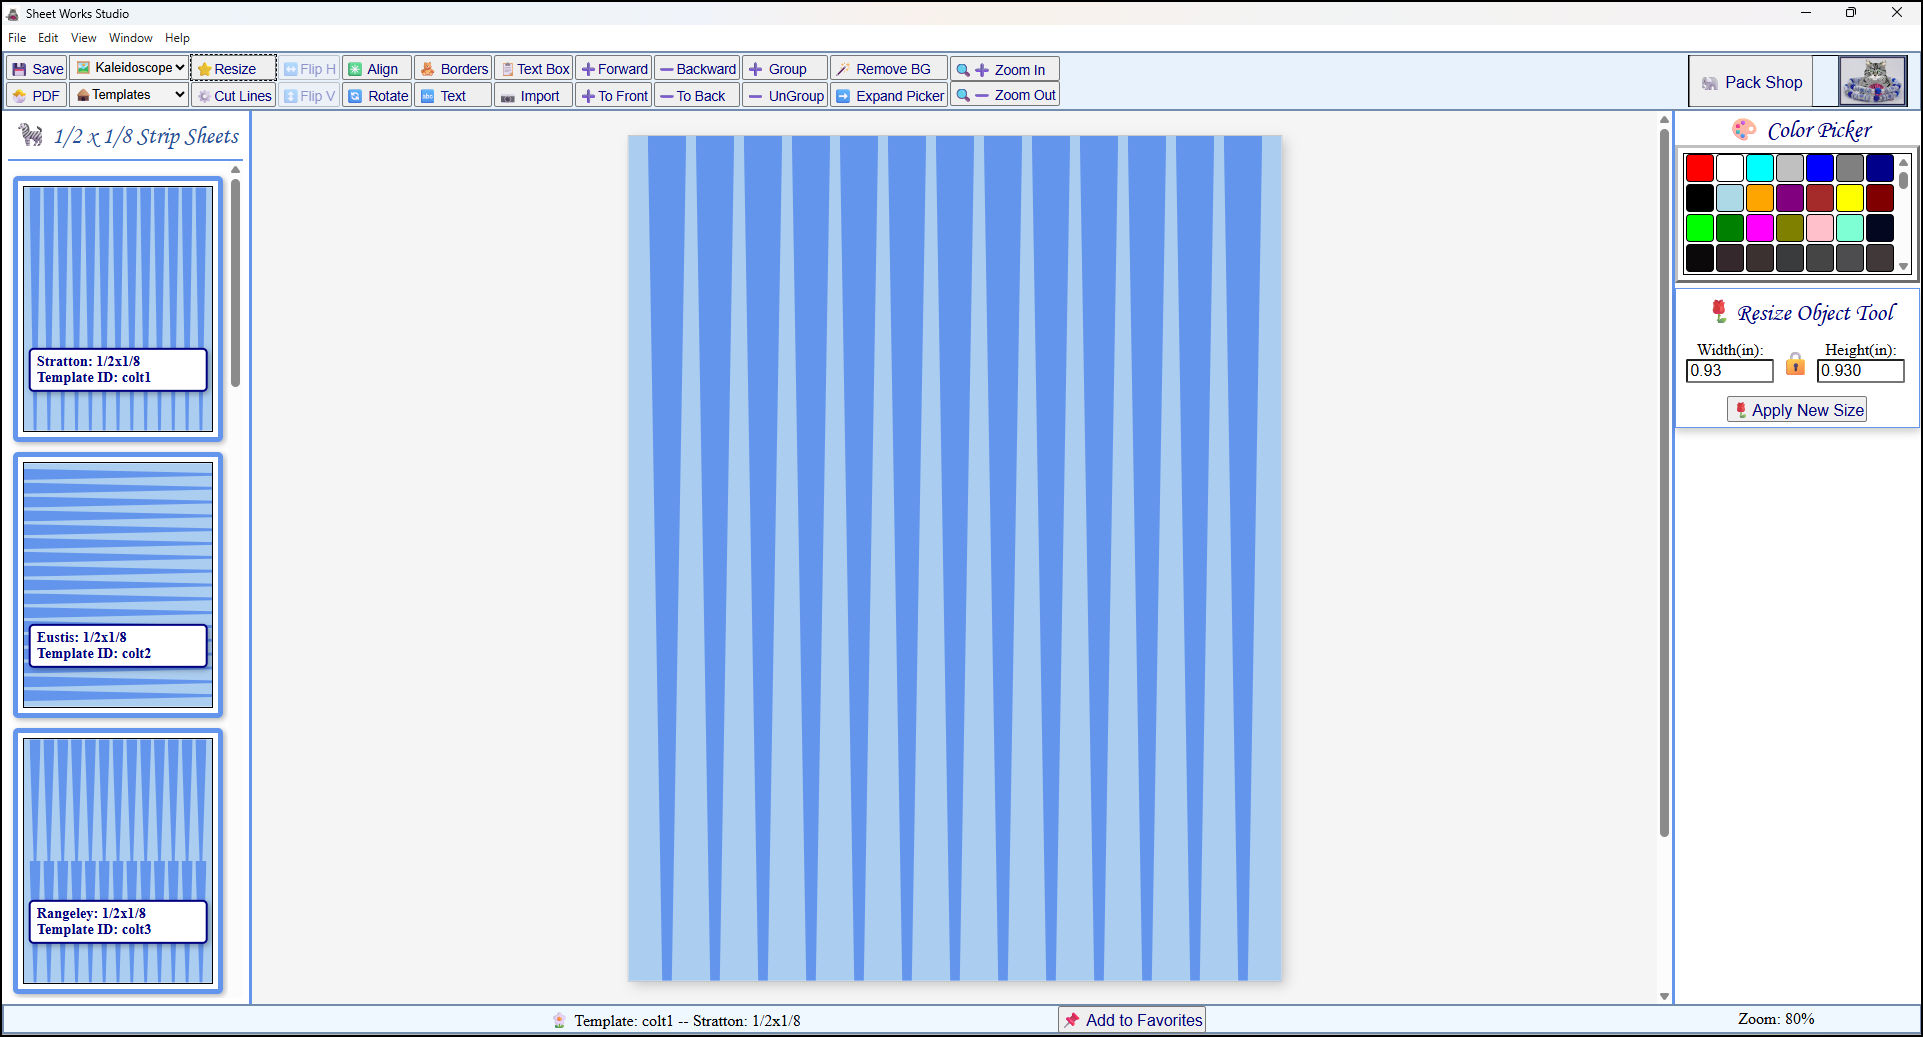Open the Borders tool
The image size is (1923, 1037).
(454, 69)
